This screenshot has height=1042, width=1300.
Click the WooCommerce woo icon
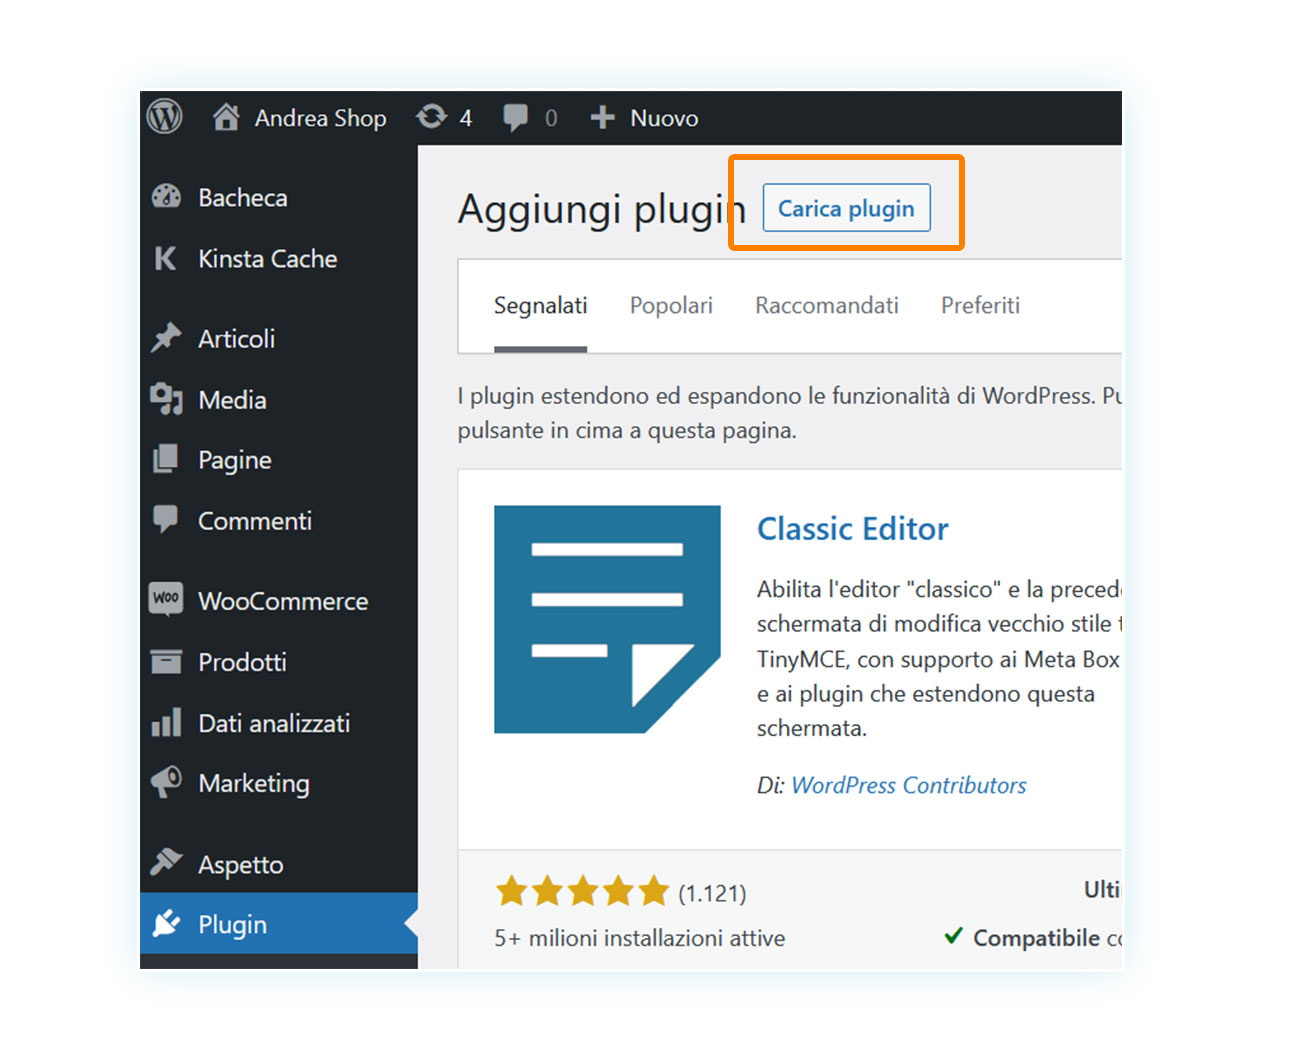166,599
